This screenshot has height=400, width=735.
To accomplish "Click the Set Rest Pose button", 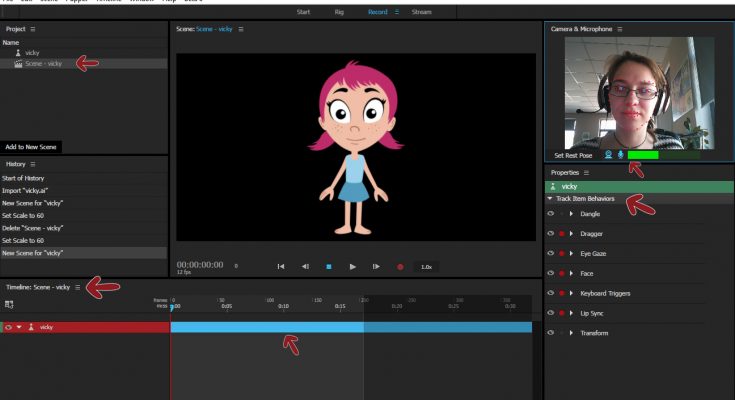I will pyautogui.click(x=573, y=155).
